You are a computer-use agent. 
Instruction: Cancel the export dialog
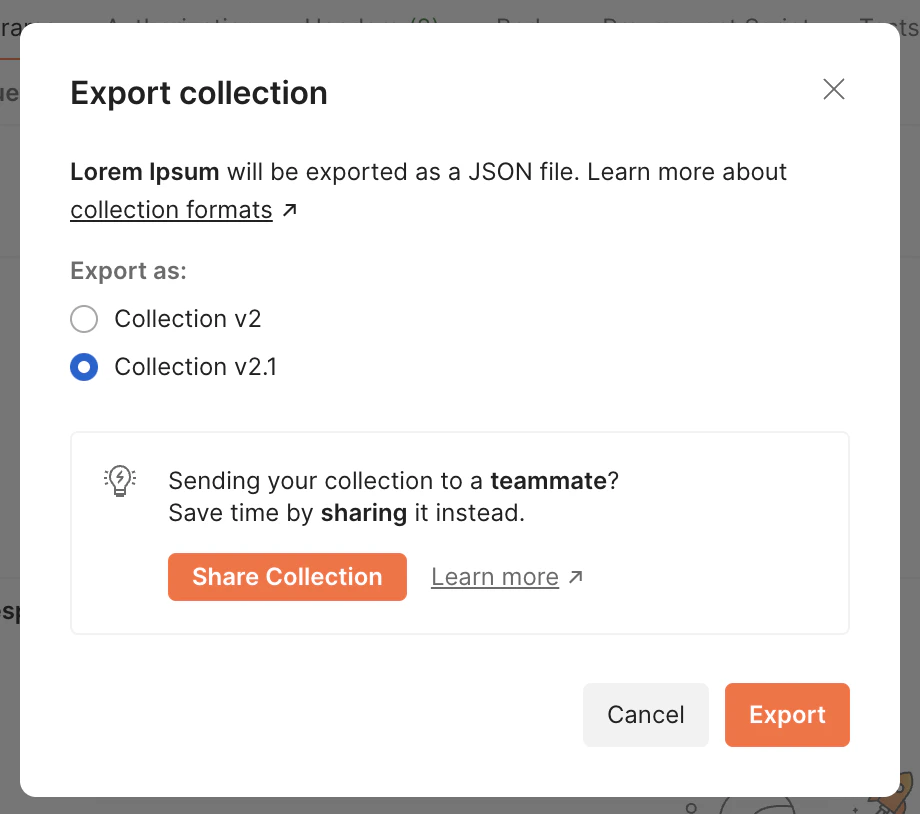pos(645,714)
